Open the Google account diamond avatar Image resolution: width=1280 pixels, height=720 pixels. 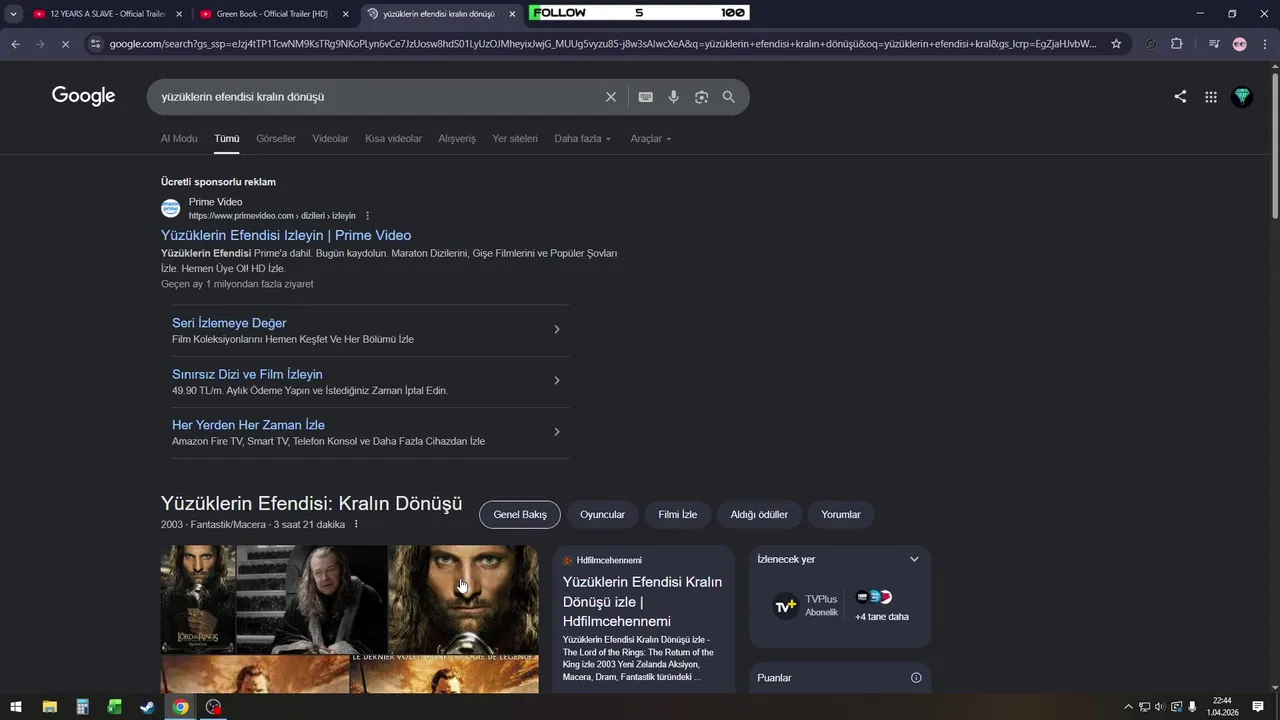(x=1242, y=97)
